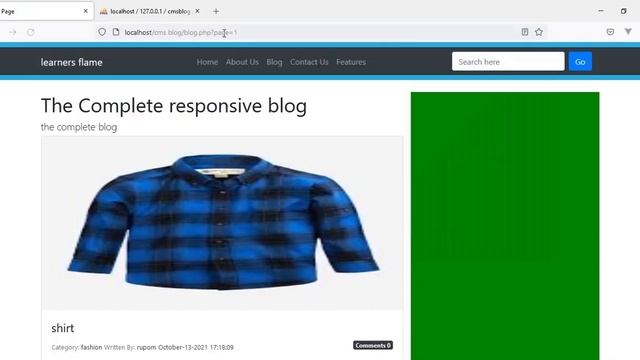Open the shield tracking protection icon
This screenshot has height=360, width=640.
[x=102, y=32]
